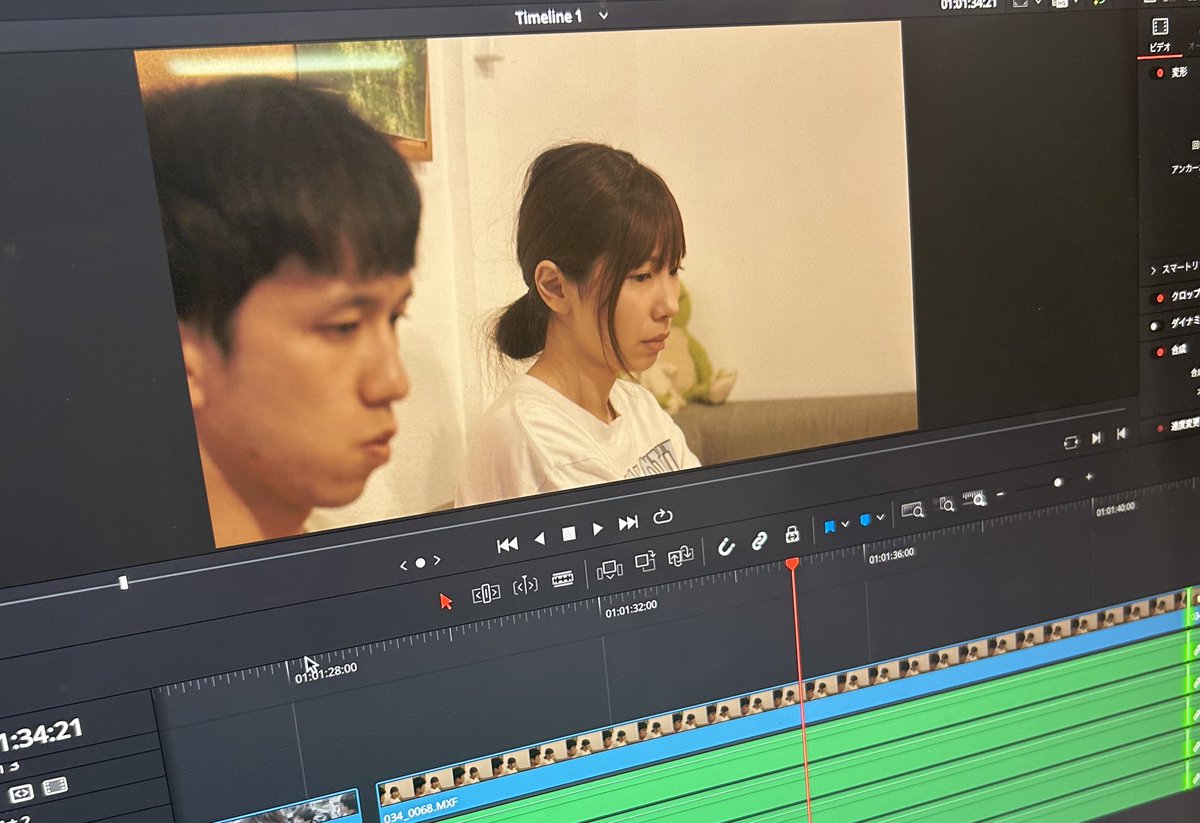The width and height of the screenshot is (1200, 823).
Task: Select the red arrow Selection mode tool
Action: tap(446, 601)
